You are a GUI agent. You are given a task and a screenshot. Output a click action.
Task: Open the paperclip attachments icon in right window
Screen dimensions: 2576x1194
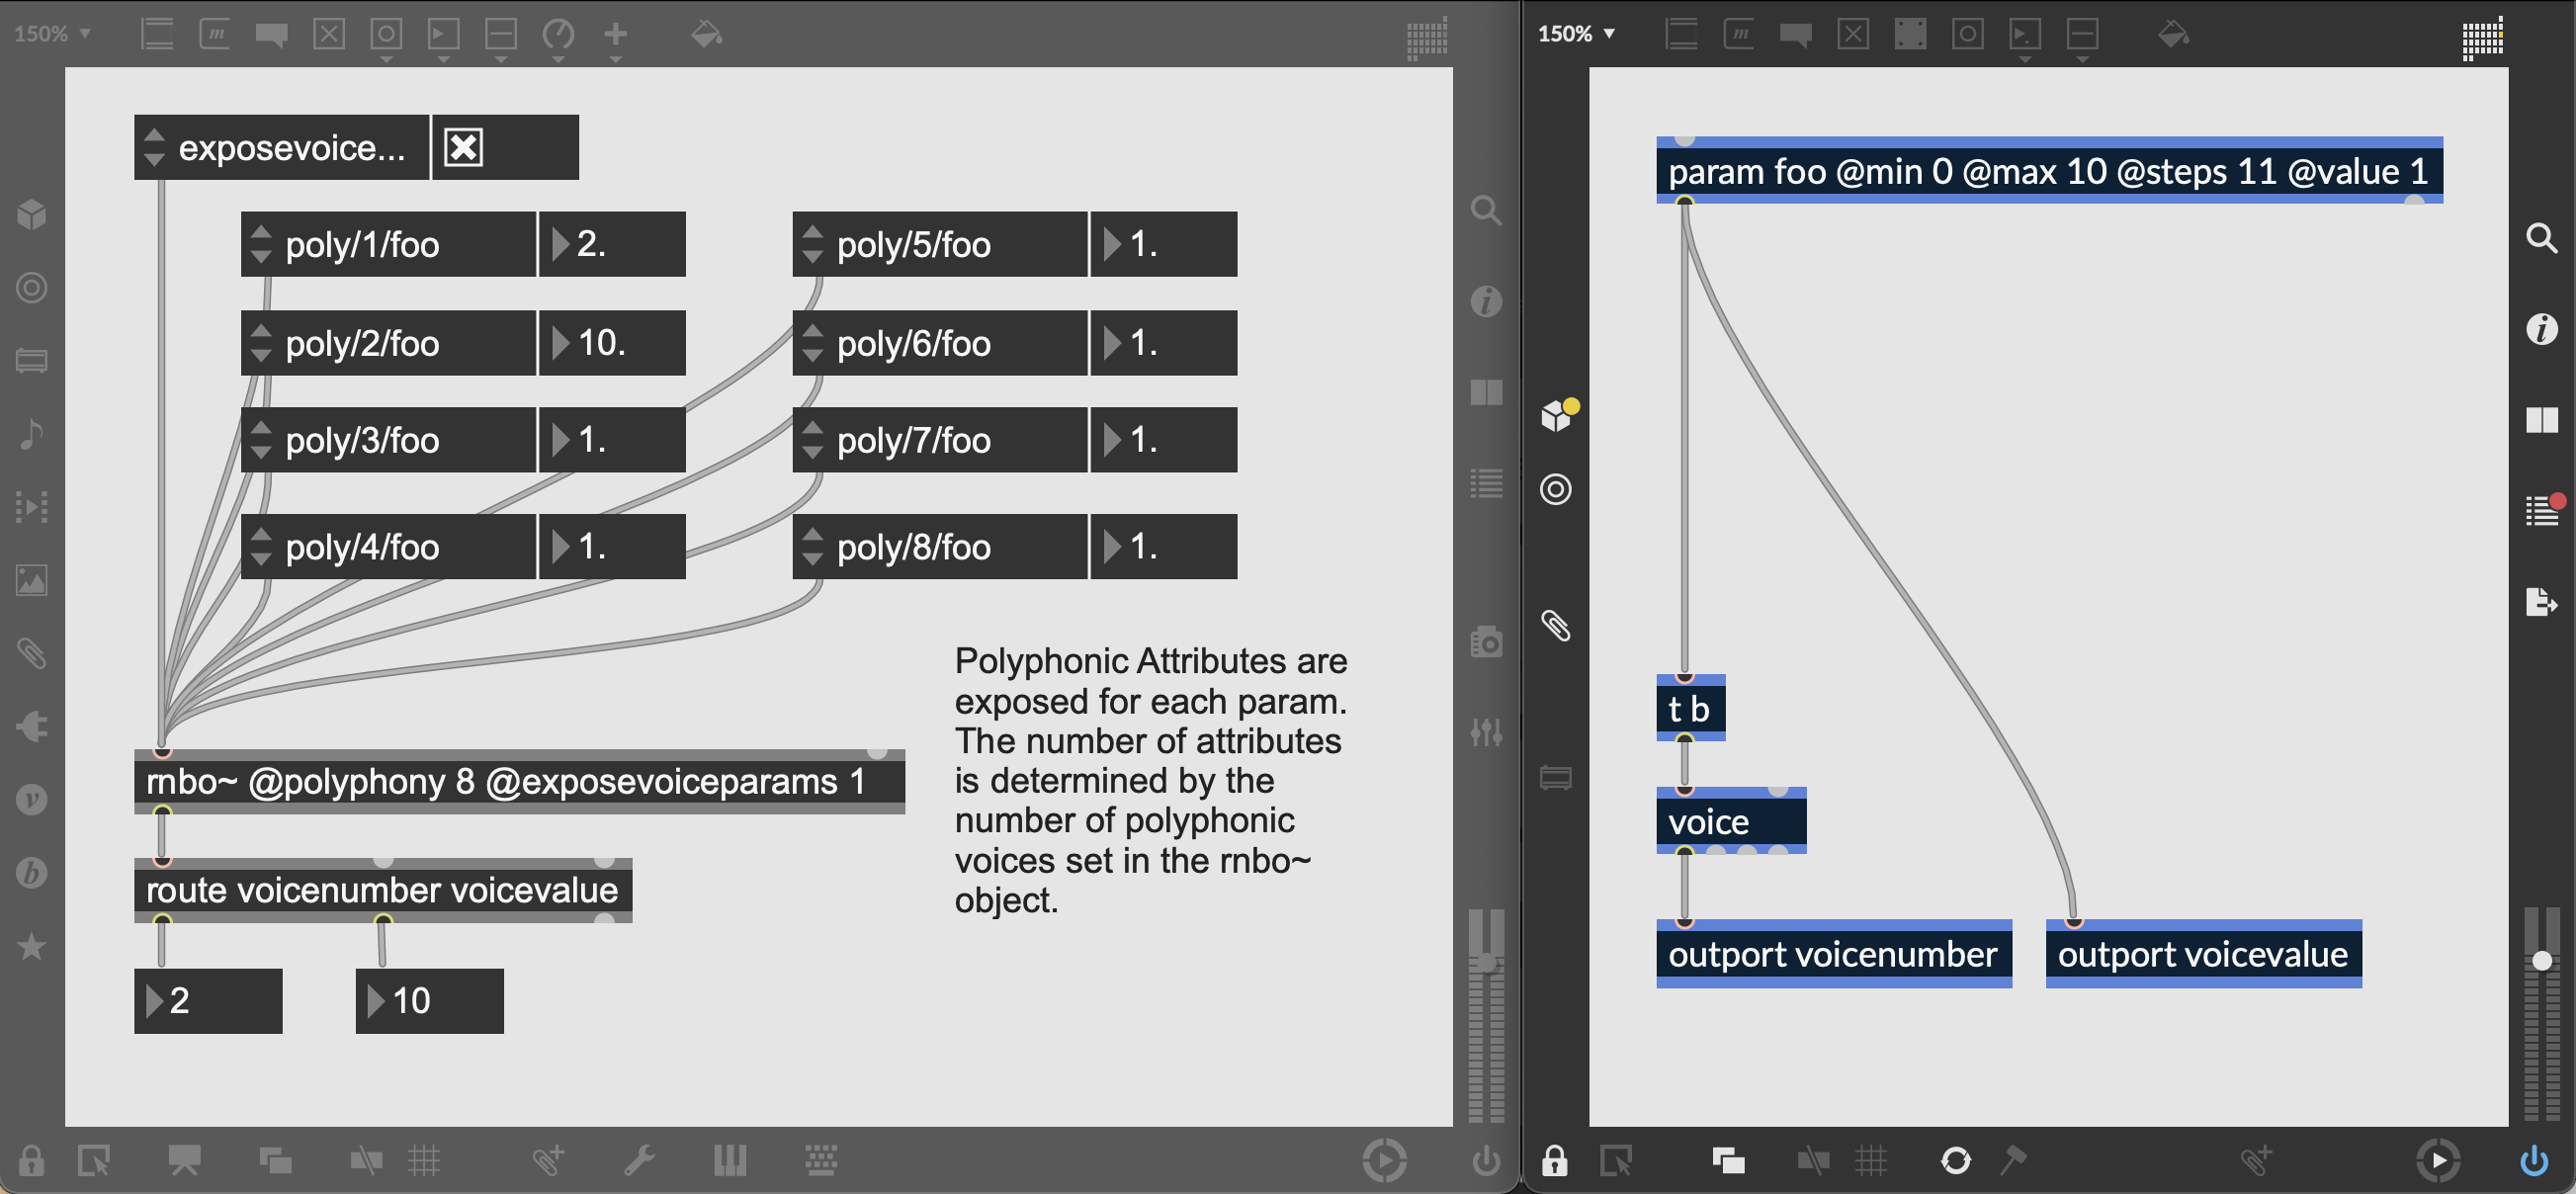(1555, 626)
